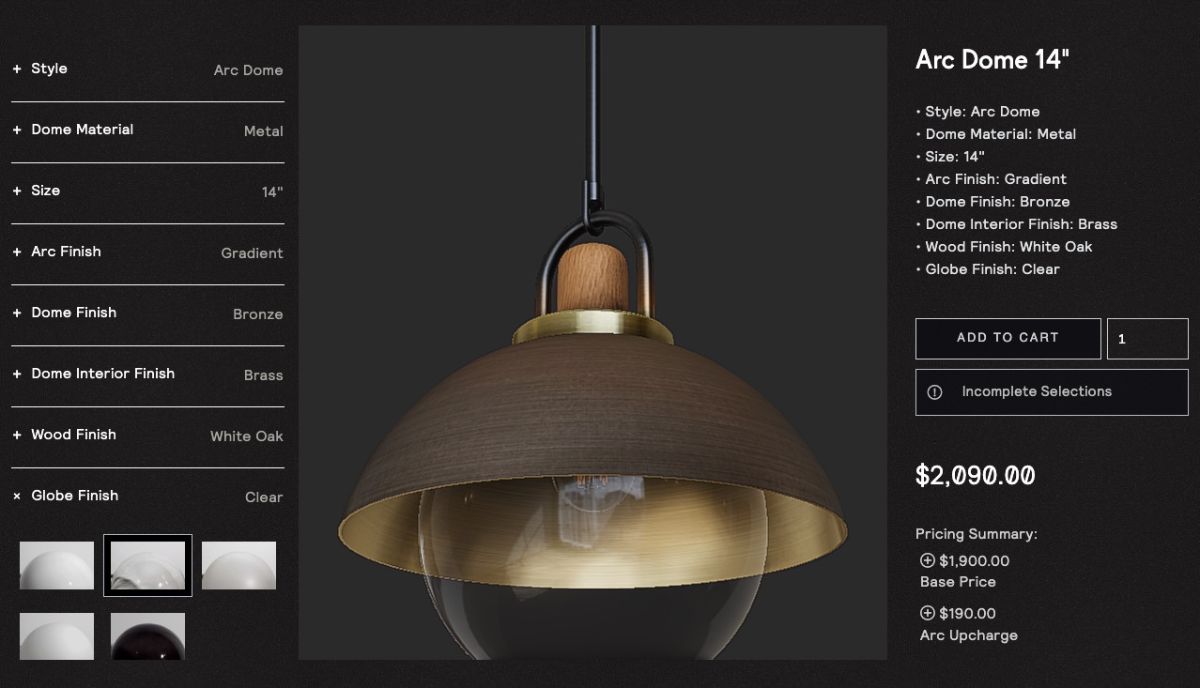Expand the Style option row
Image resolution: width=1200 pixels, height=688 pixels.
147,69
